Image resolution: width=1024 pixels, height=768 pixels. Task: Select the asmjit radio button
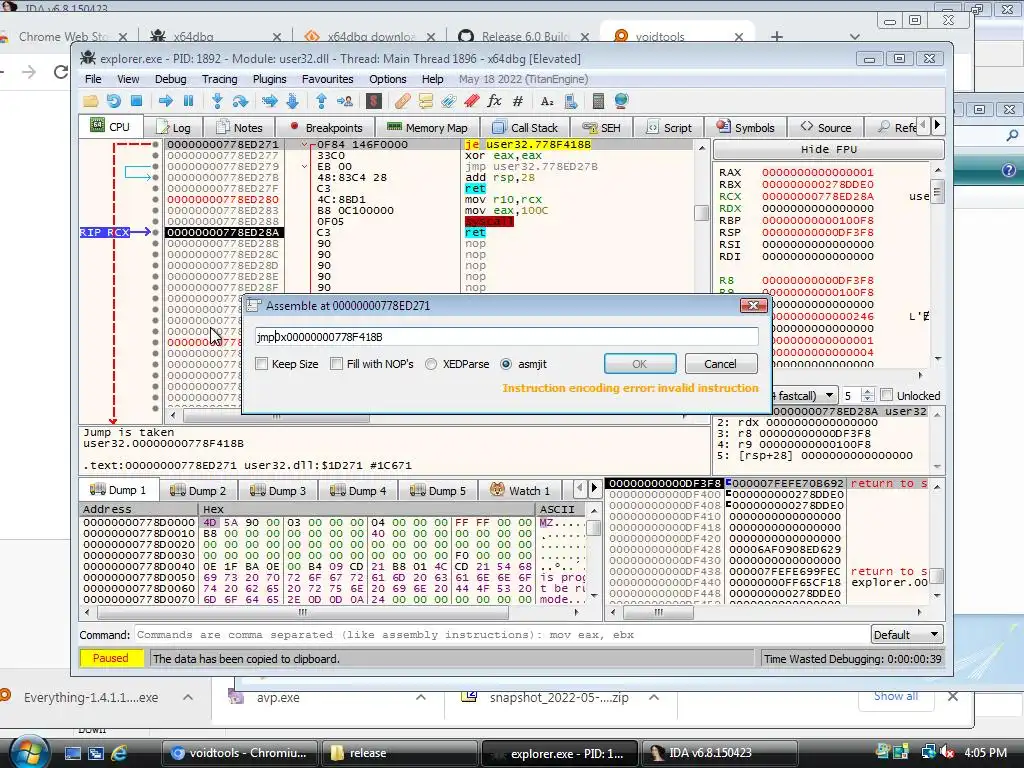tap(506, 364)
